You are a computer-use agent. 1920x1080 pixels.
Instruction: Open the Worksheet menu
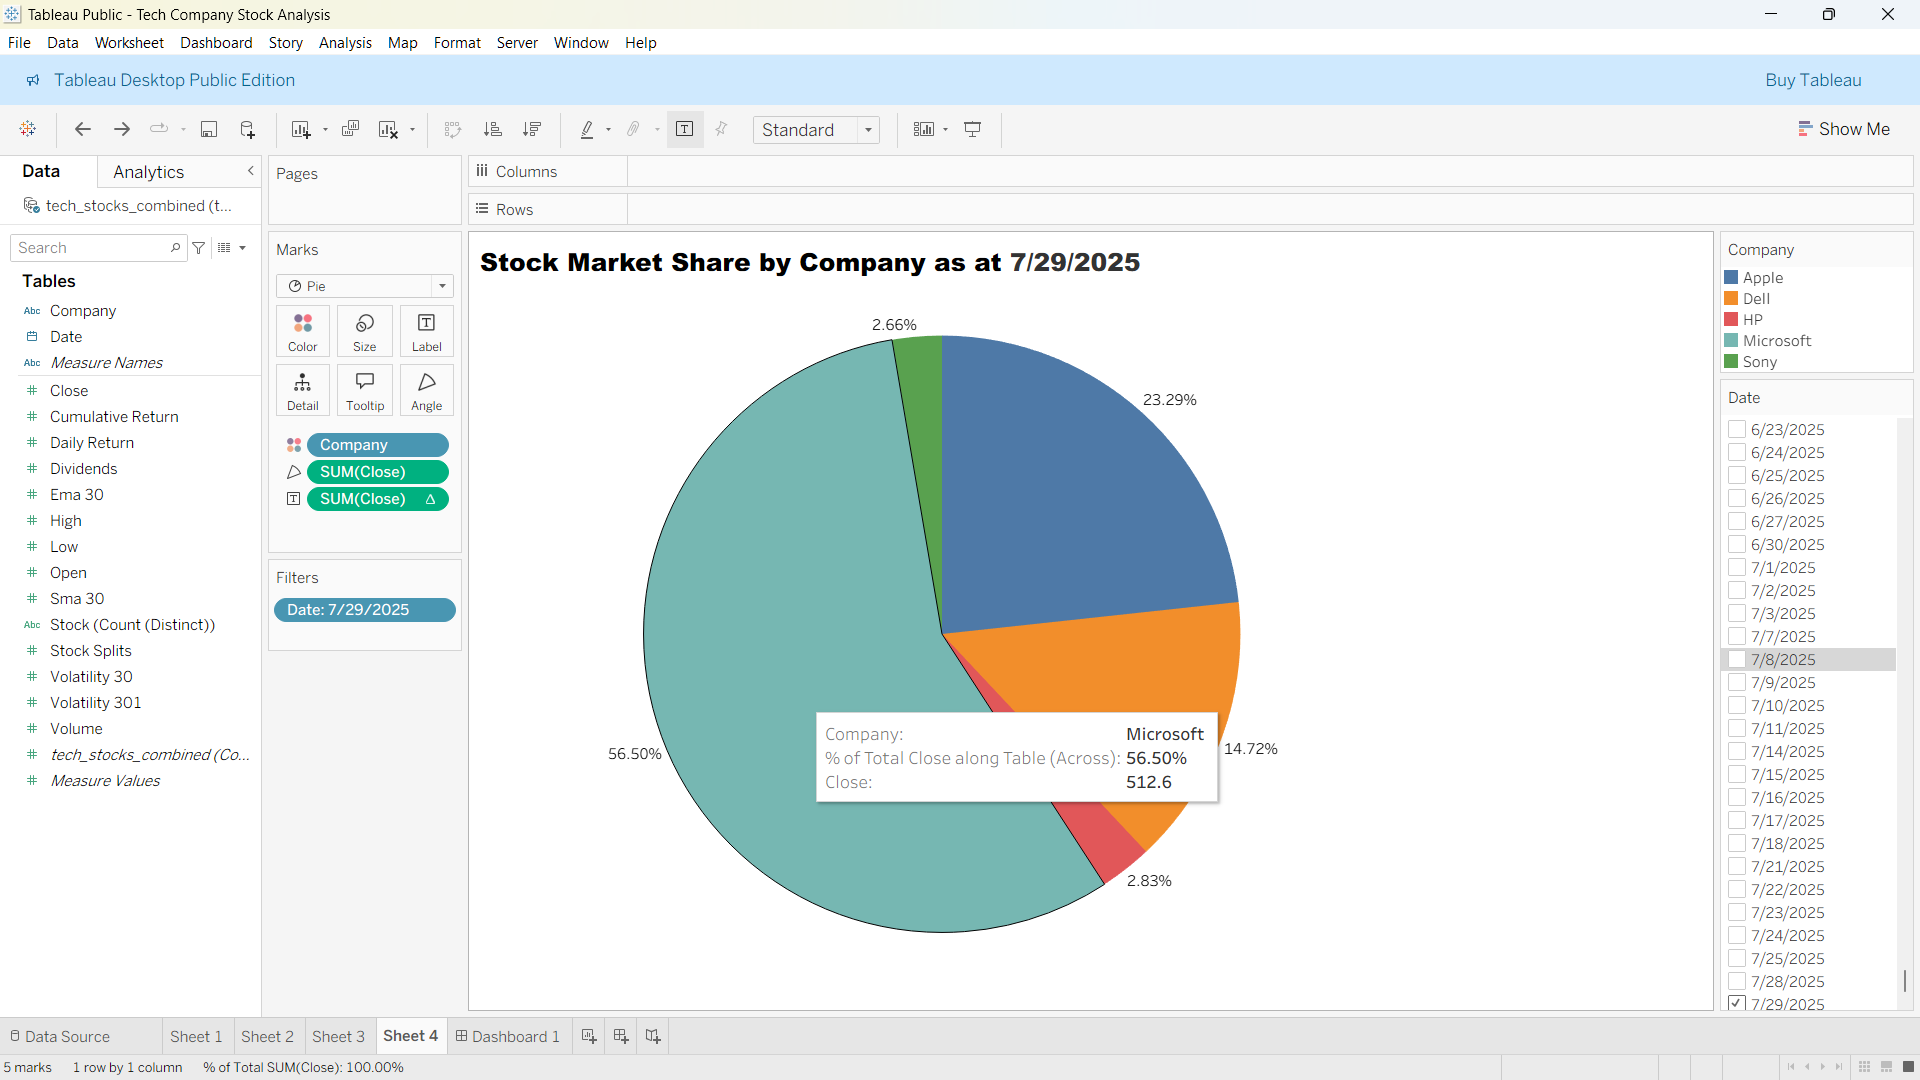point(129,42)
